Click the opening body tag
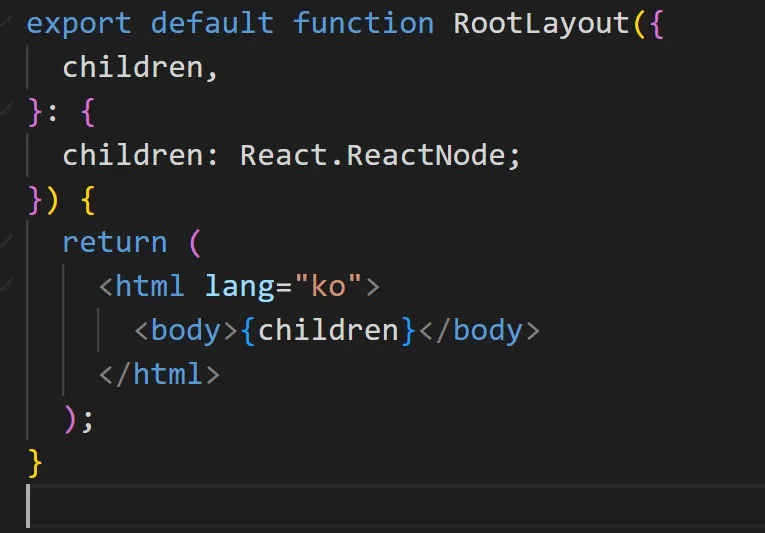The width and height of the screenshot is (765, 533). 186,331
